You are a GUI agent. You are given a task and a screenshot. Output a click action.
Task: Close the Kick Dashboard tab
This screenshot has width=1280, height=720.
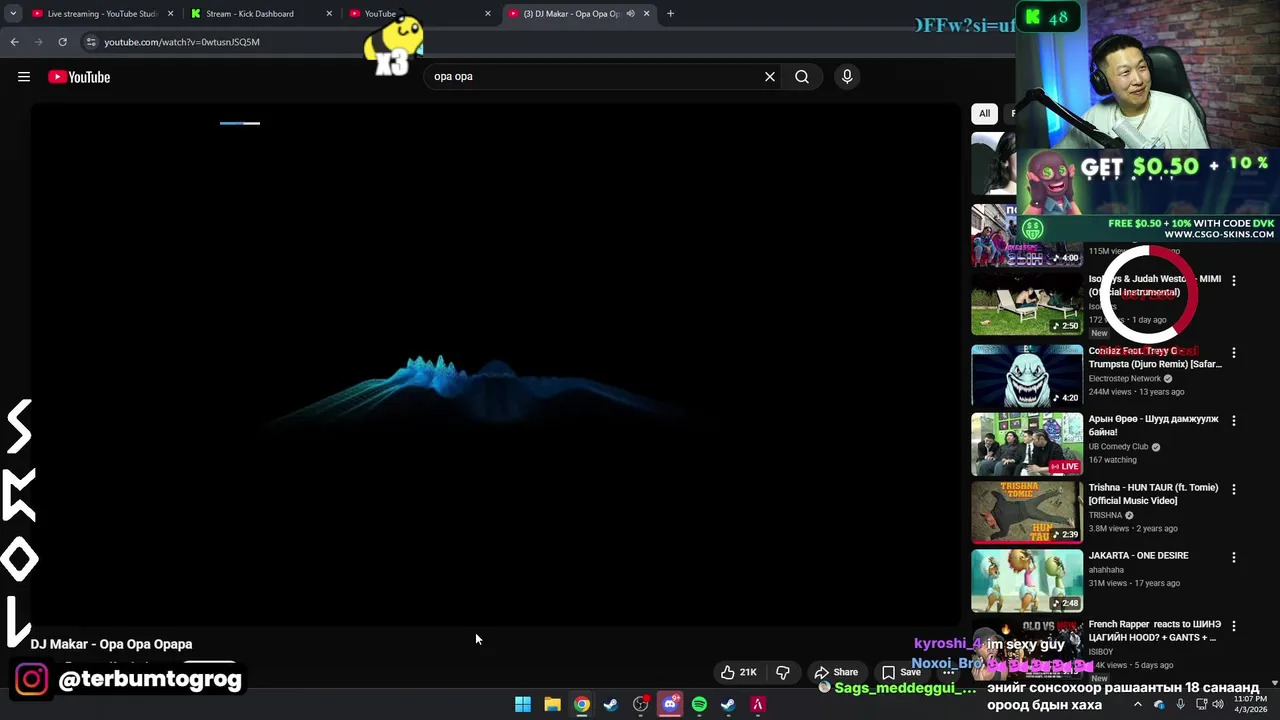pos(329,14)
